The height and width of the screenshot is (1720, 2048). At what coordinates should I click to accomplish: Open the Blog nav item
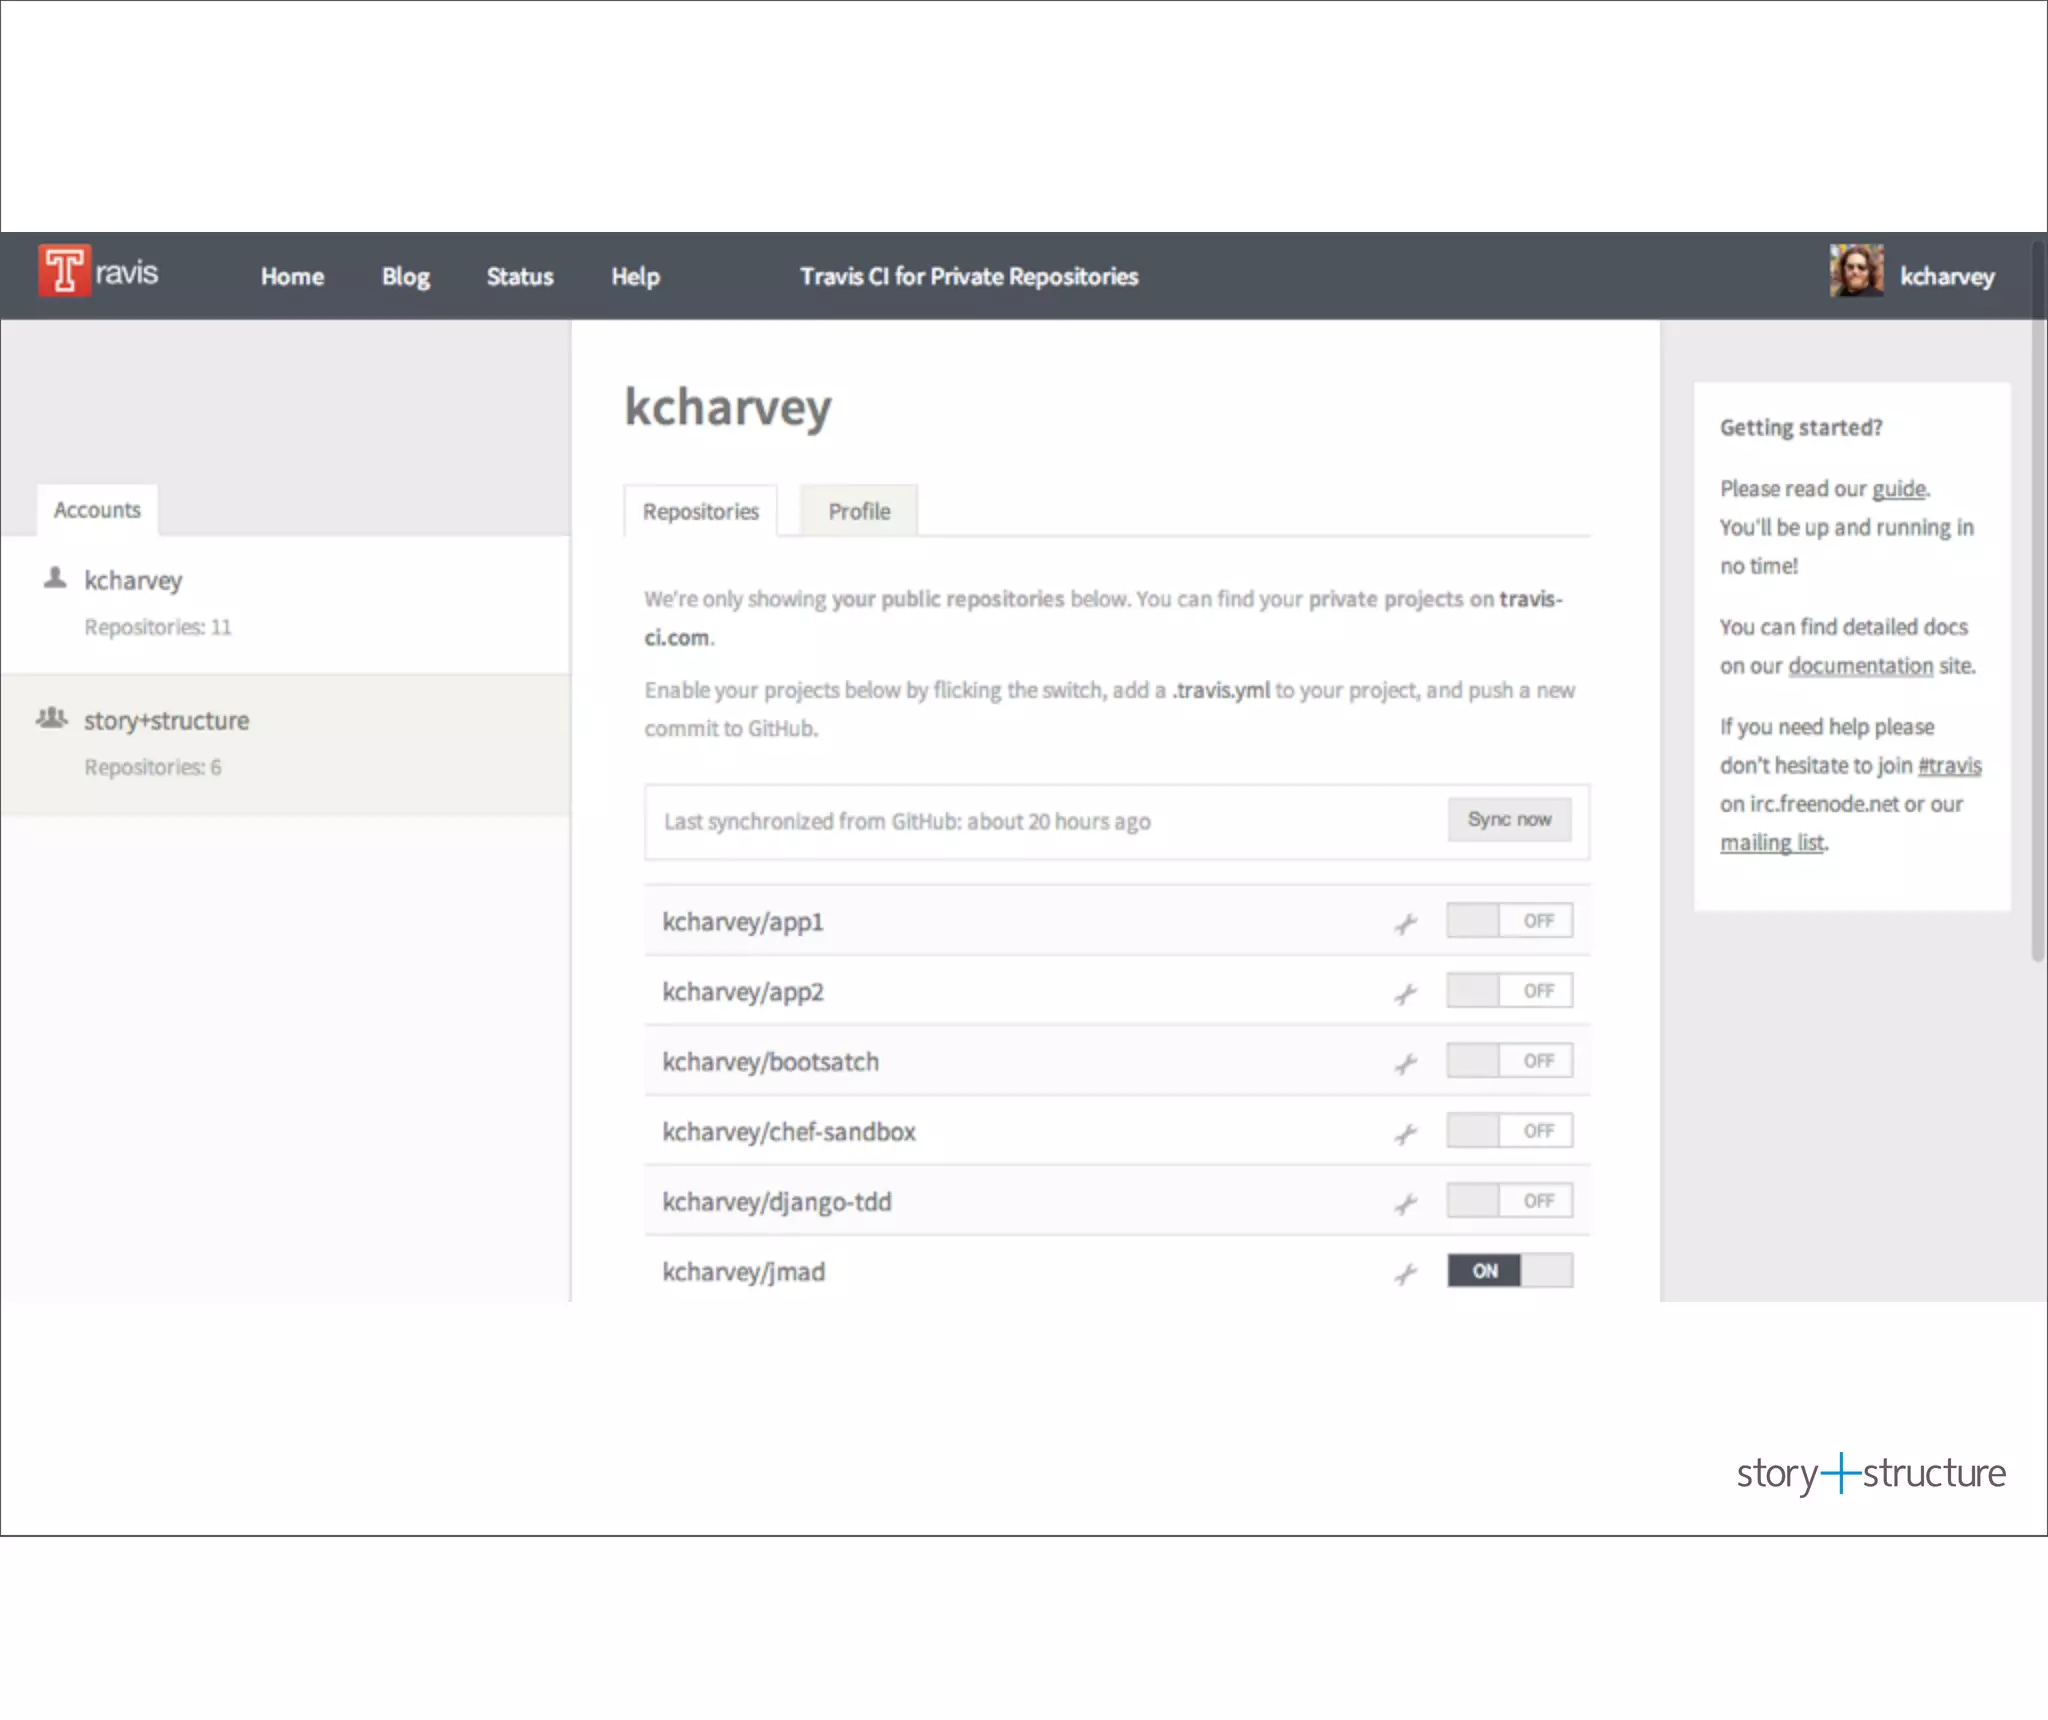click(x=405, y=276)
